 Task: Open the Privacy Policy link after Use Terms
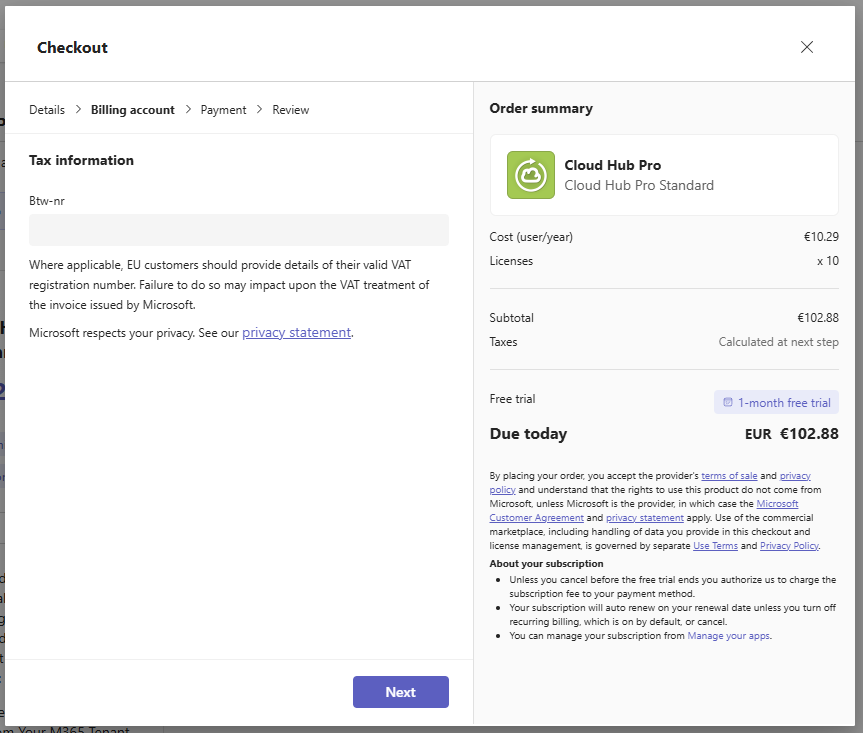789,546
